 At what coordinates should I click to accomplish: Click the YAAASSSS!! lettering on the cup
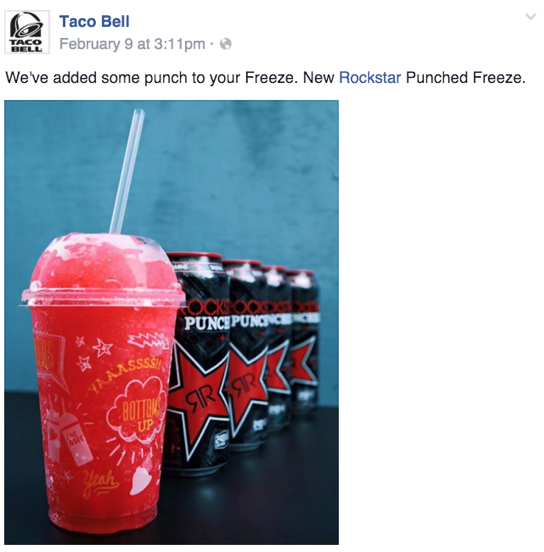coord(125,375)
